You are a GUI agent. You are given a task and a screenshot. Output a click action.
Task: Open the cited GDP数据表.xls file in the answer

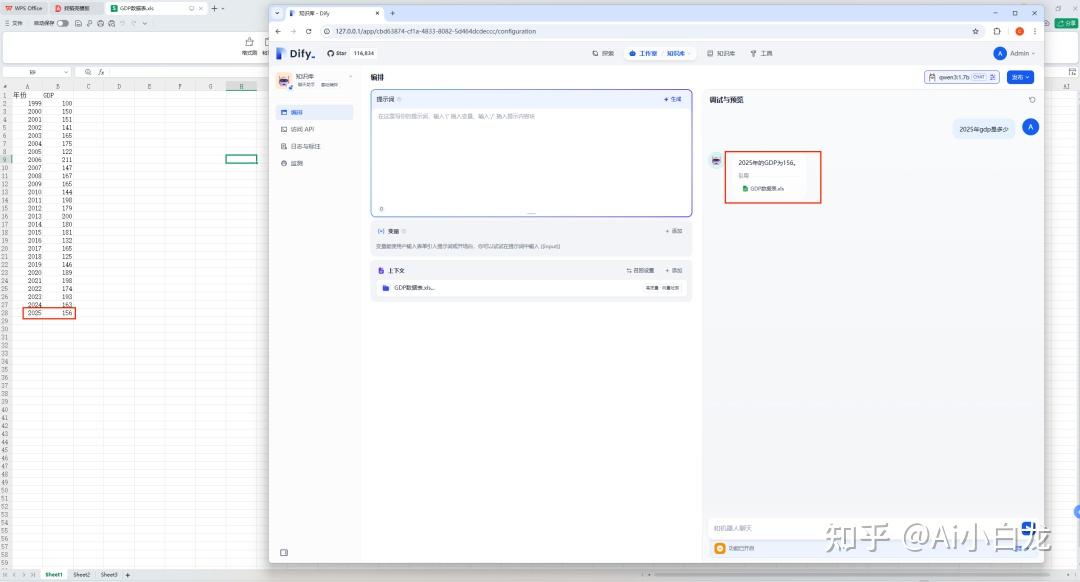[x=766, y=188]
